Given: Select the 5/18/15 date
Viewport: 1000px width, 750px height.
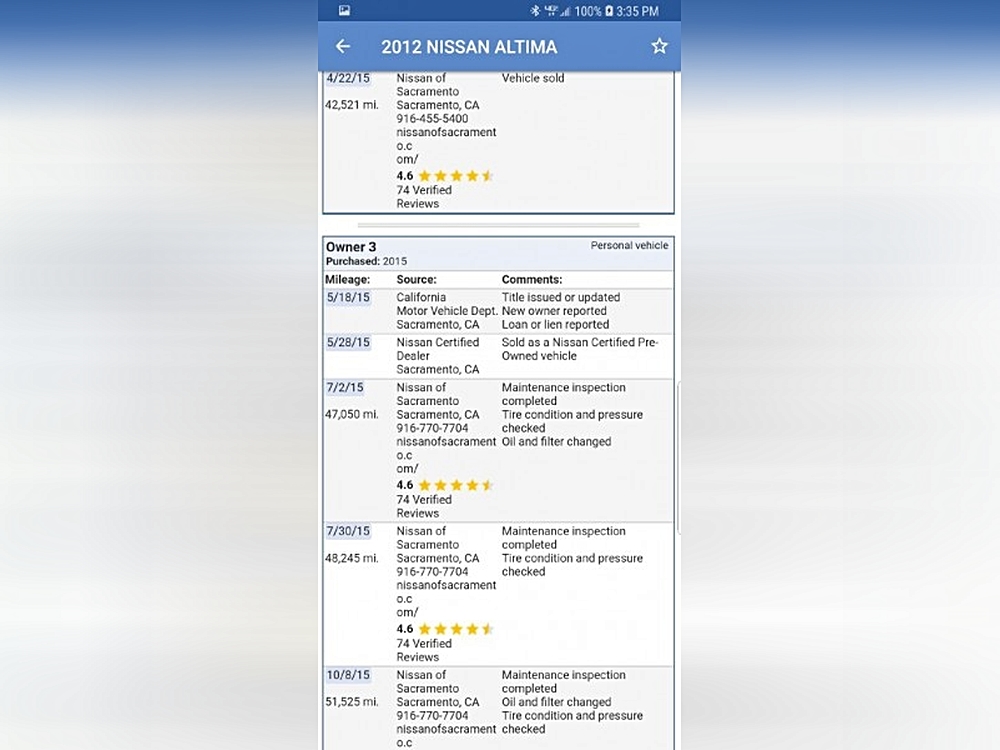Looking at the screenshot, I should [348, 297].
